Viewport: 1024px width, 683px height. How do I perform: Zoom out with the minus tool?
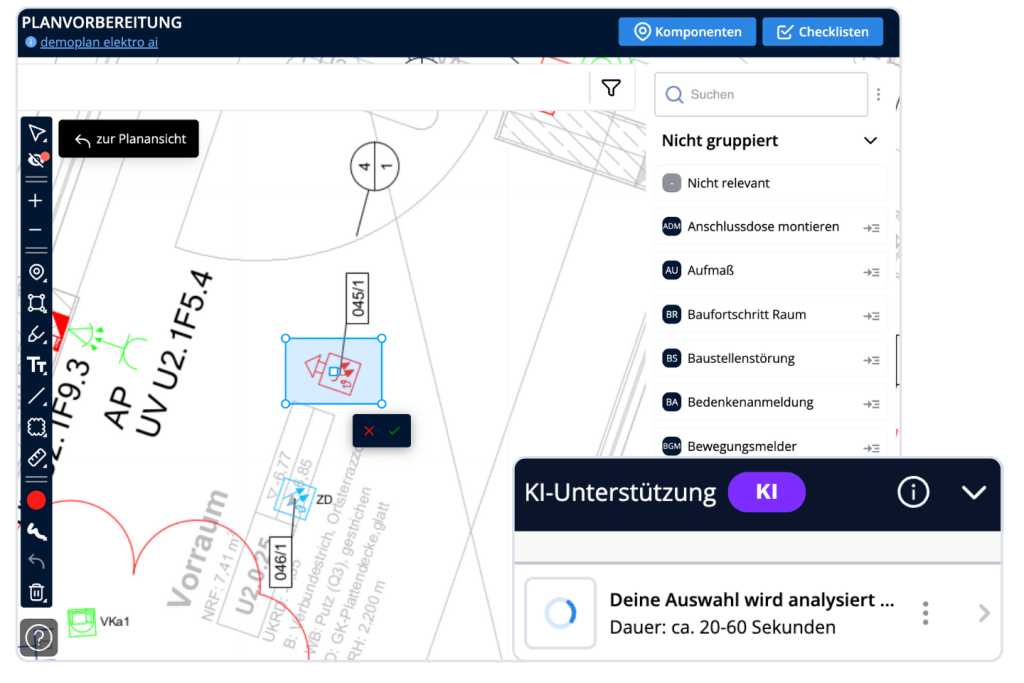36,230
